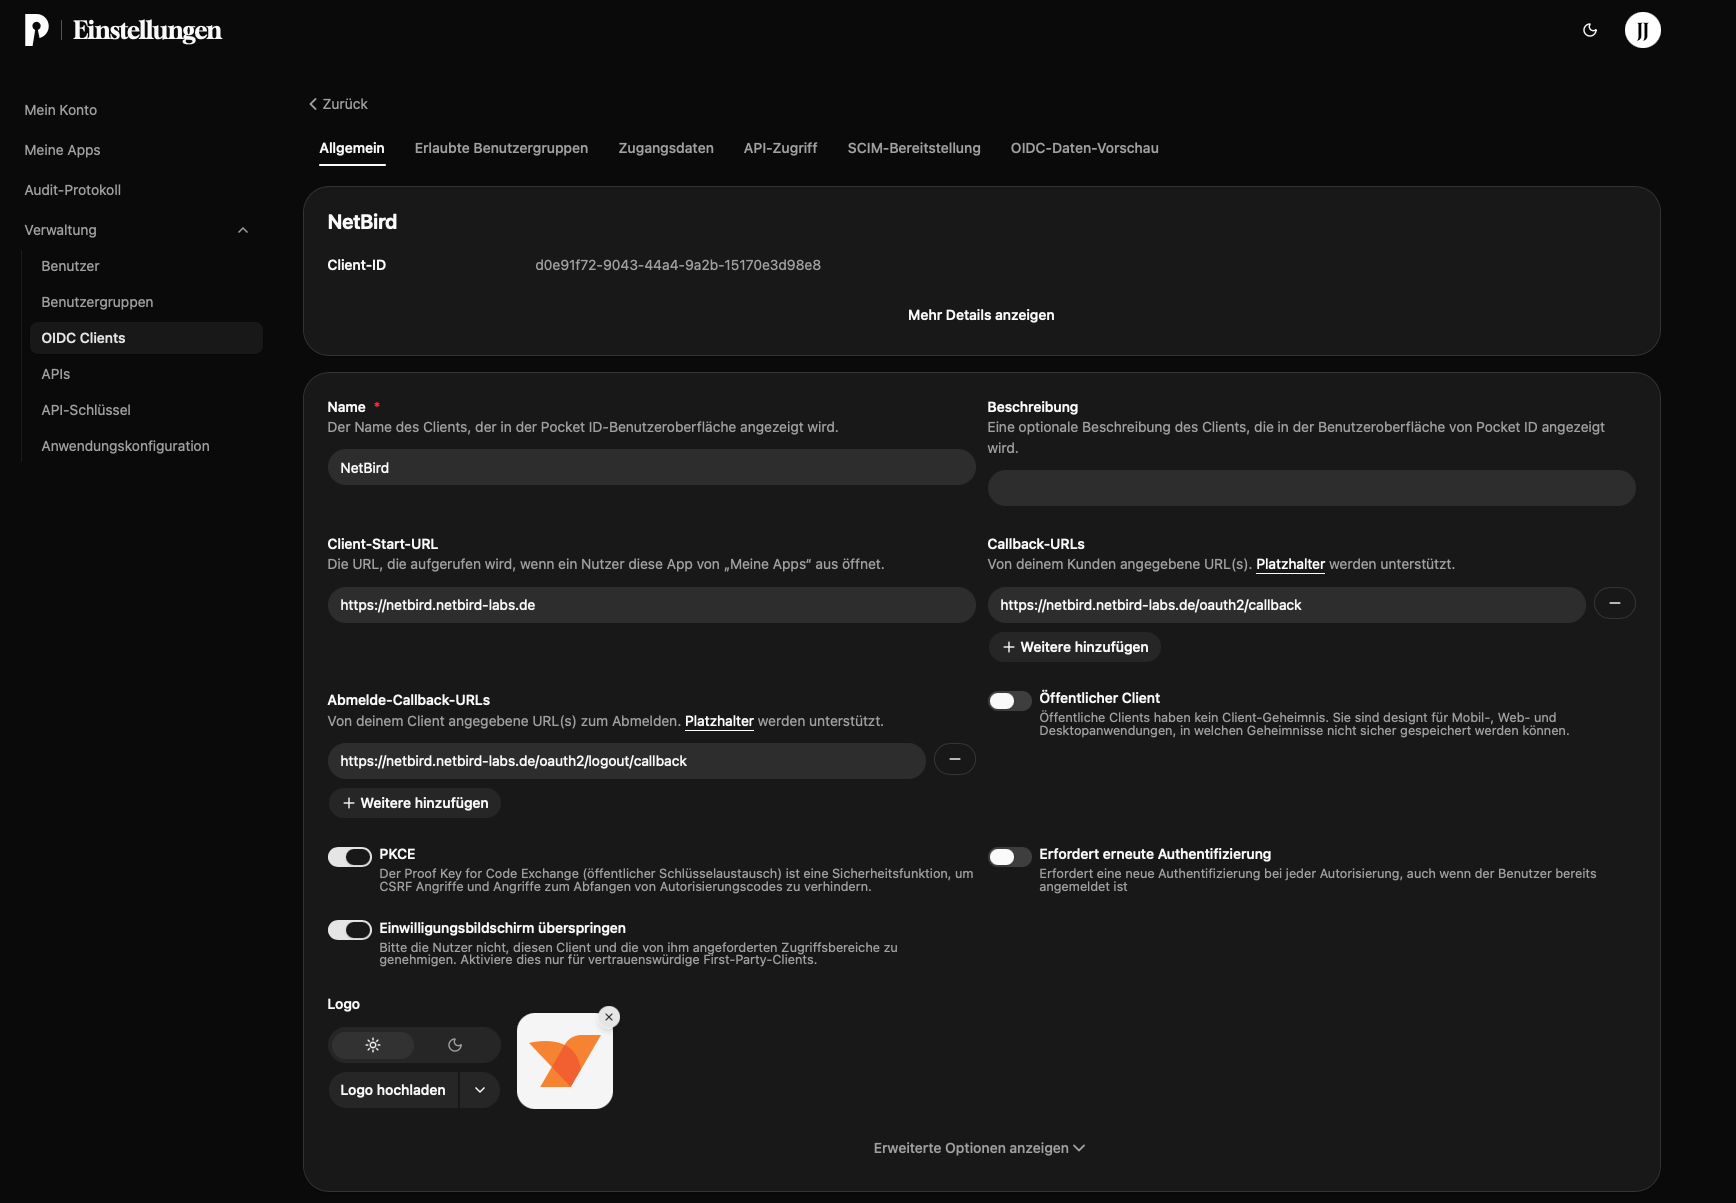
Task: Remove the Callback-URL with minus button
Action: 1614,604
